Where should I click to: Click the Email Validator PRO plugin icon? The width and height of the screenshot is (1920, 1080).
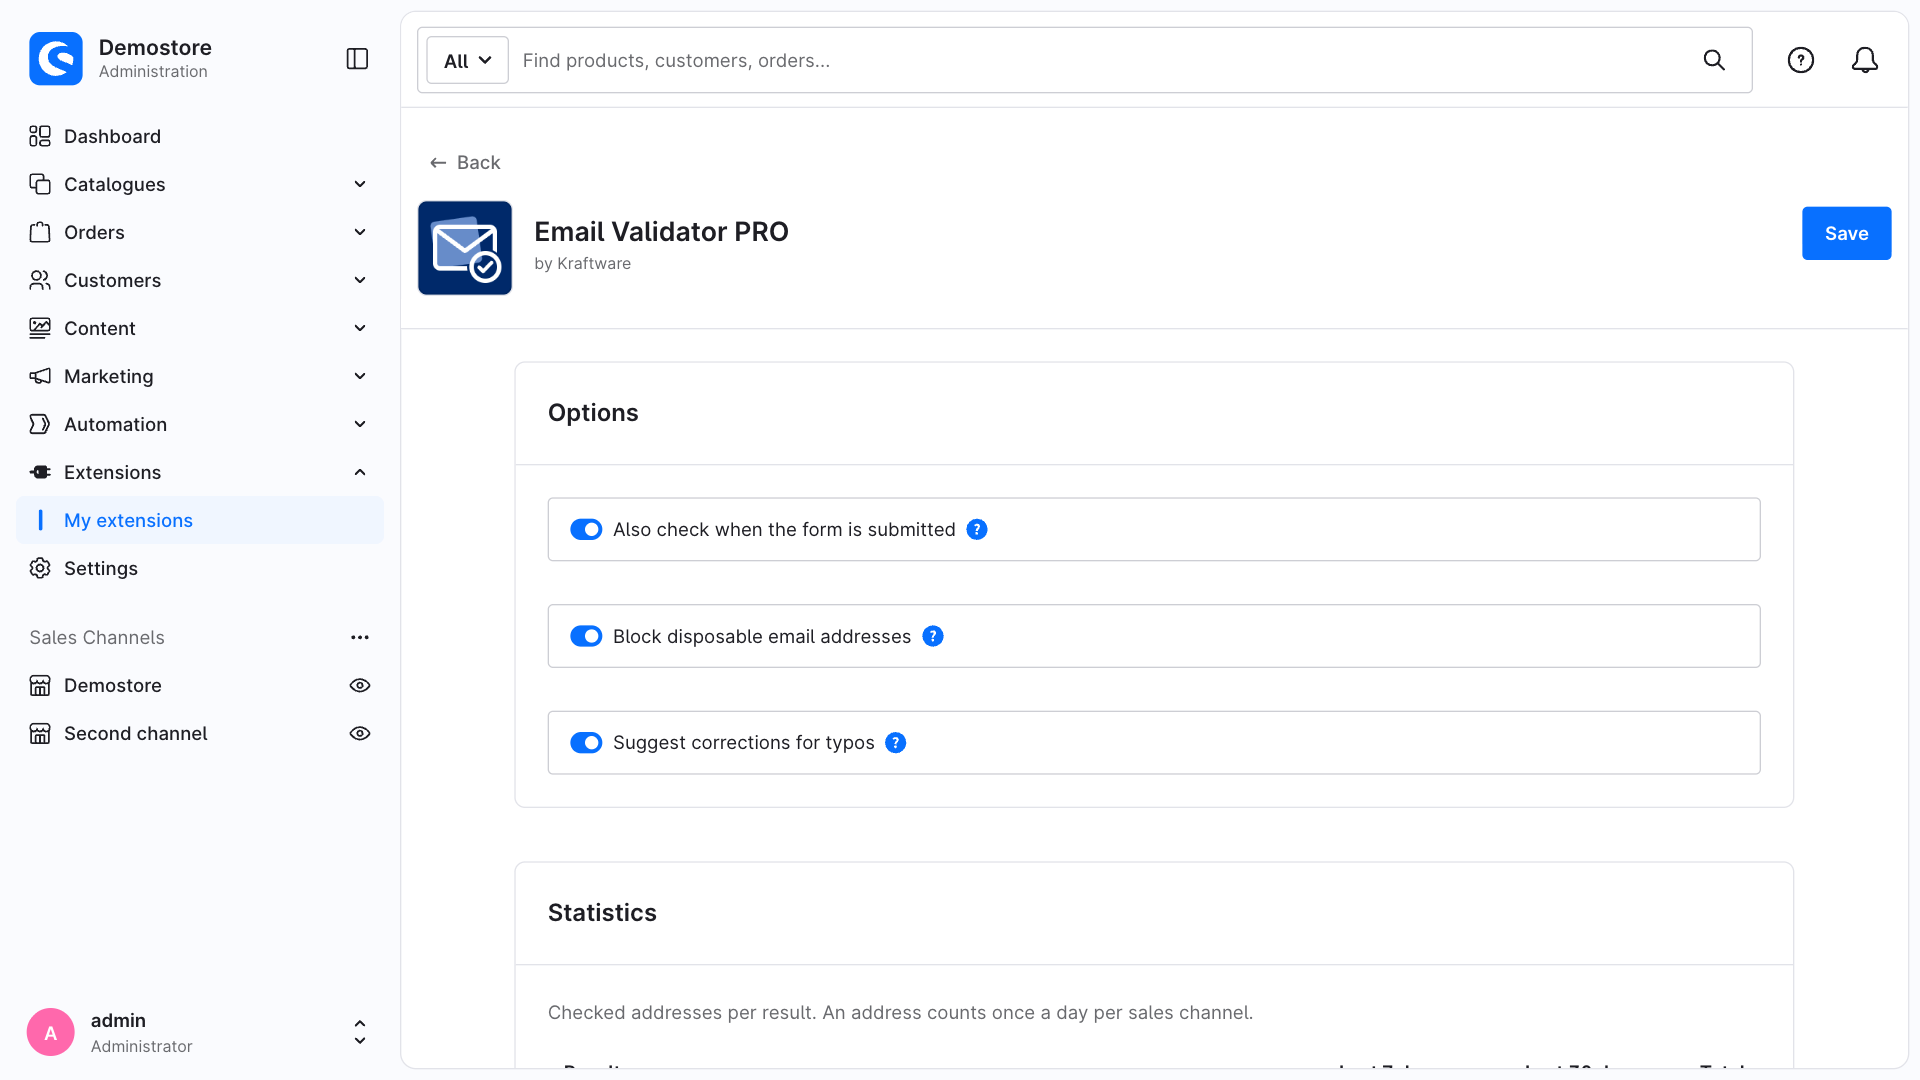click(465, 248)
